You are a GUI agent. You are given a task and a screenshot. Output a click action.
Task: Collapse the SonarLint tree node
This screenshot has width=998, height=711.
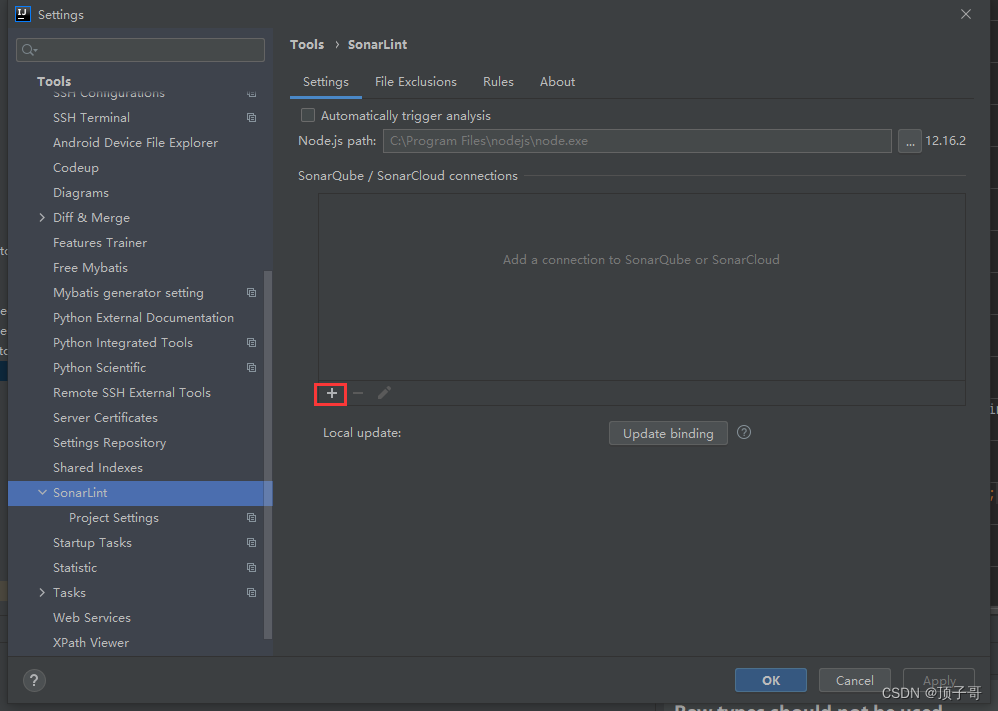(42, 493)
